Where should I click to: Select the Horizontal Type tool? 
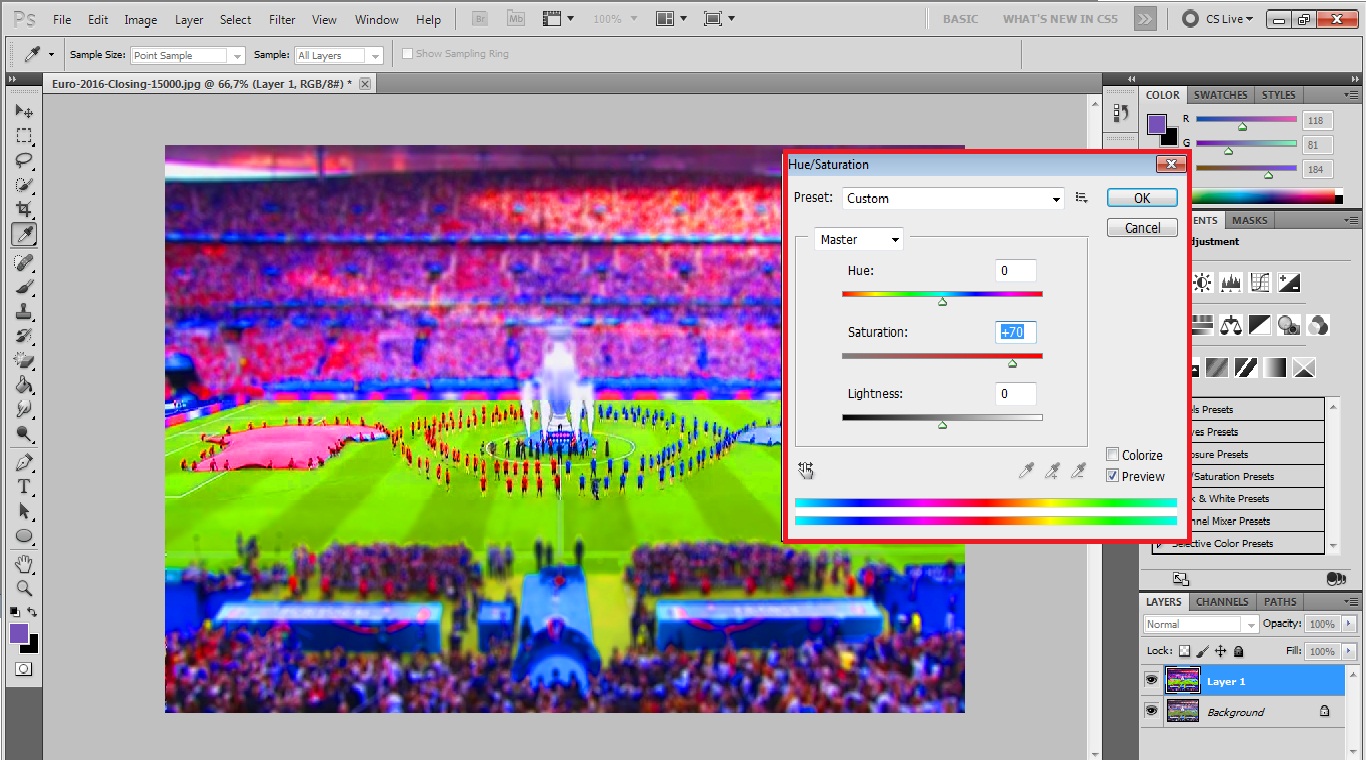click(x=24, y=487)
